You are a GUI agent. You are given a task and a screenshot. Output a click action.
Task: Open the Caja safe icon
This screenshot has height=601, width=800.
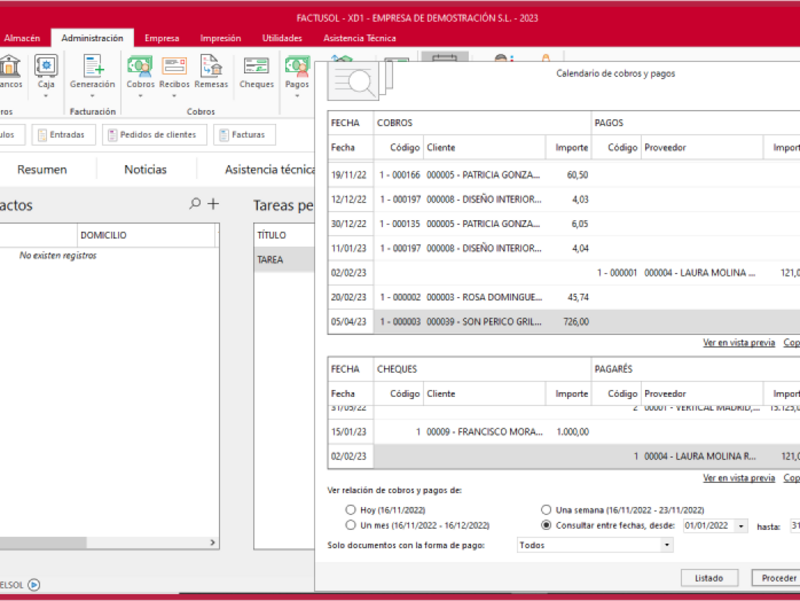[x=46, y=67]
